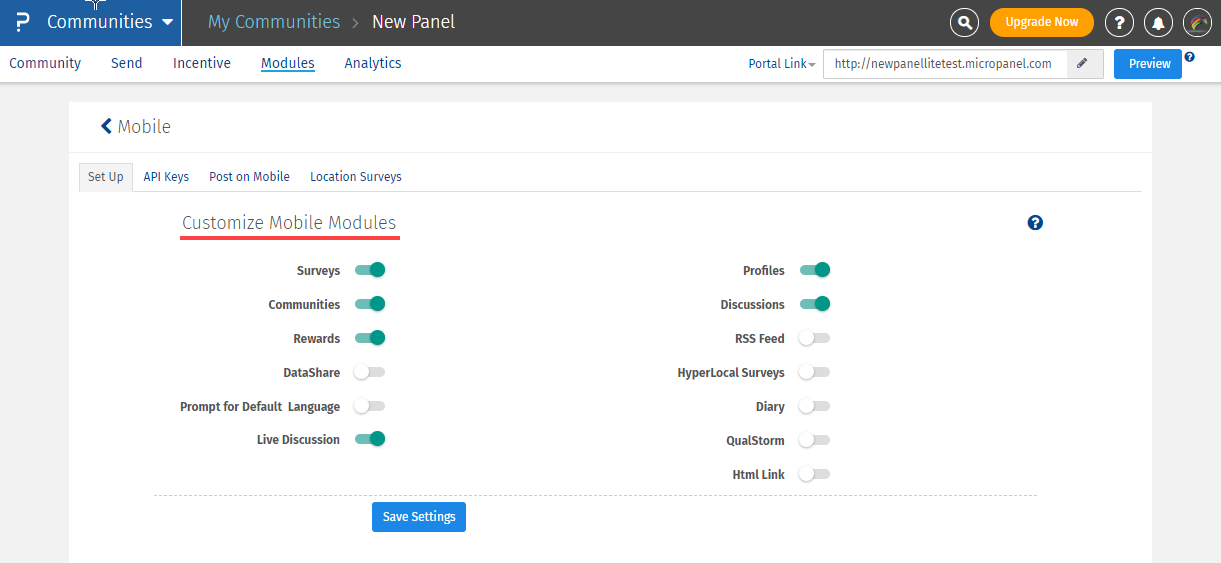Switch to the API Keys tab
The width and height of the screenshot is (1221, 563).
(x=166, y=177)
